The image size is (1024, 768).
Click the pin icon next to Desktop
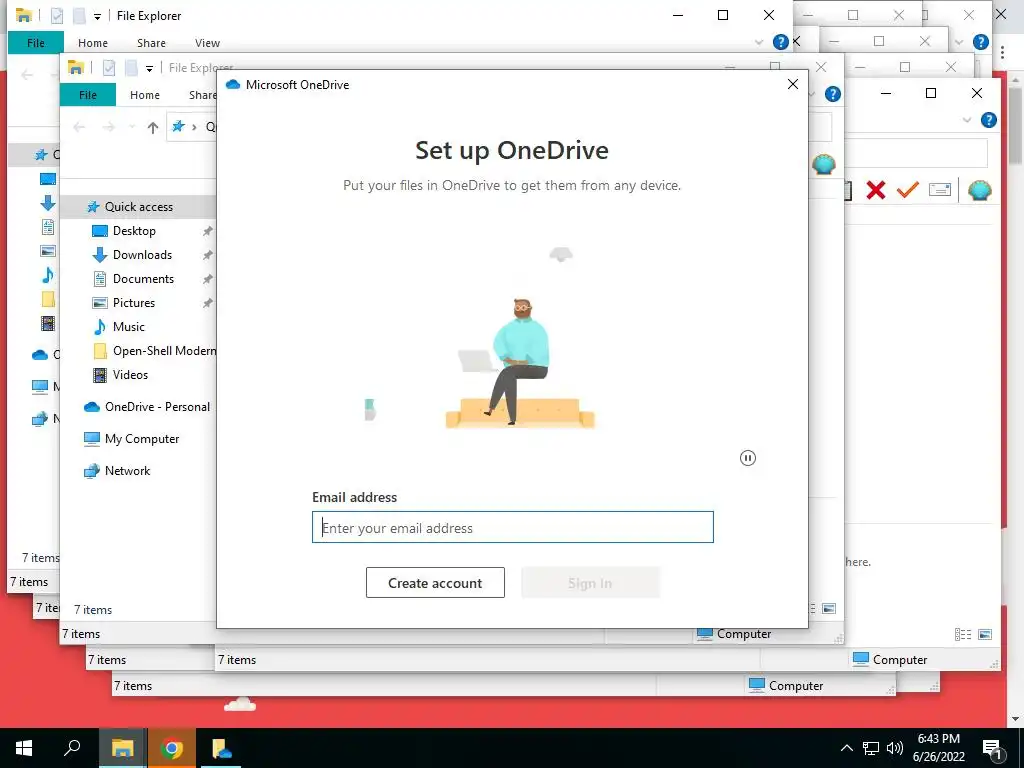208,231
